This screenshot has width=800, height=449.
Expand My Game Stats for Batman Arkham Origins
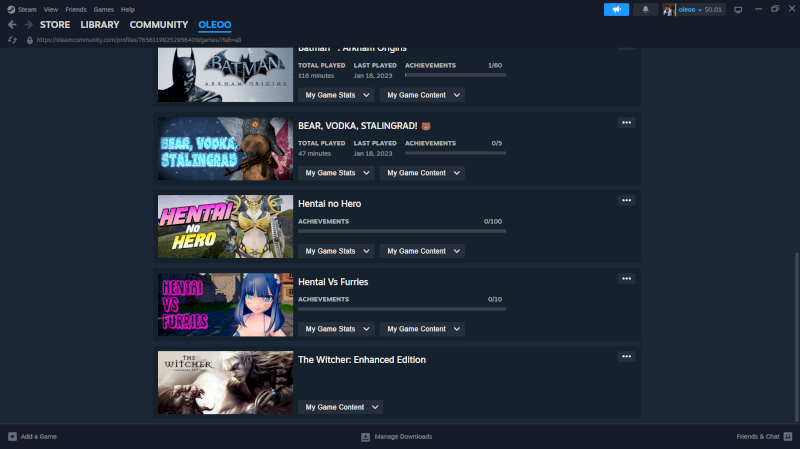coord(336,95)
